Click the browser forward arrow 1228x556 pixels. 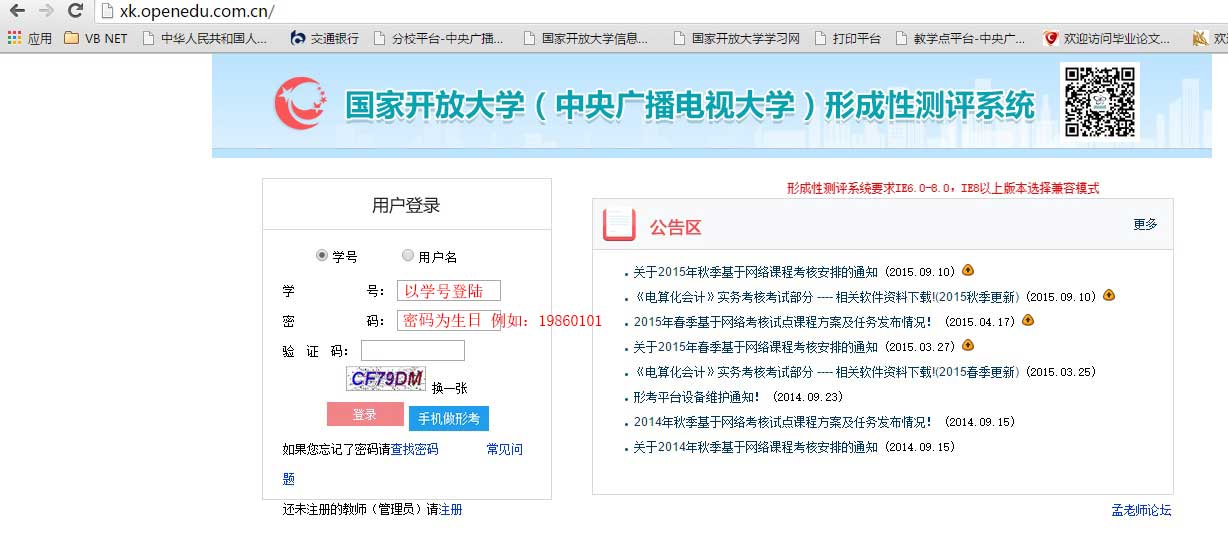point(46,11)
